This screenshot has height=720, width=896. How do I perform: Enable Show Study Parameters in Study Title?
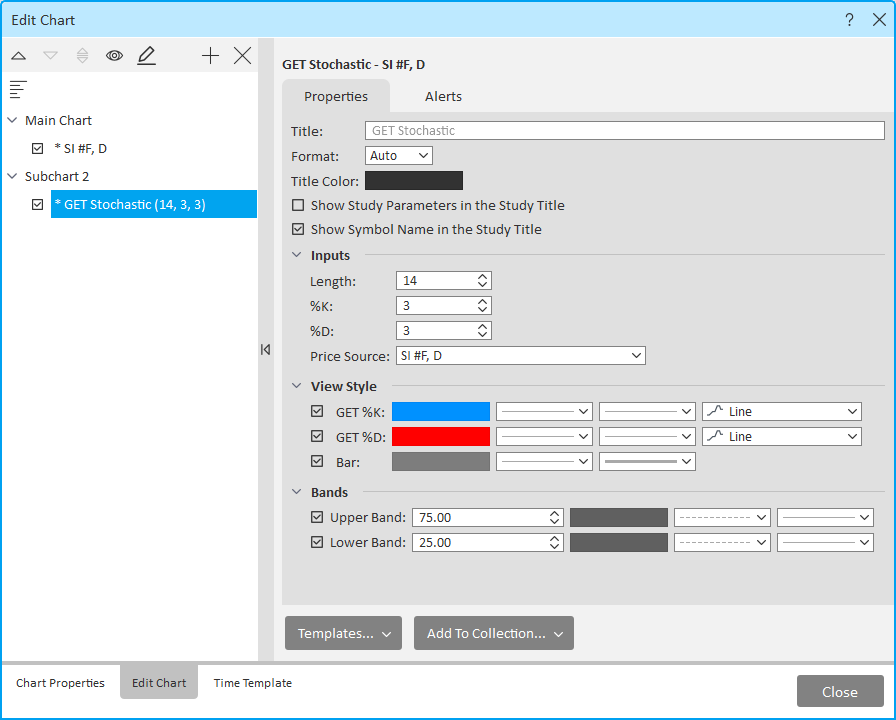[x=298, y=205]
